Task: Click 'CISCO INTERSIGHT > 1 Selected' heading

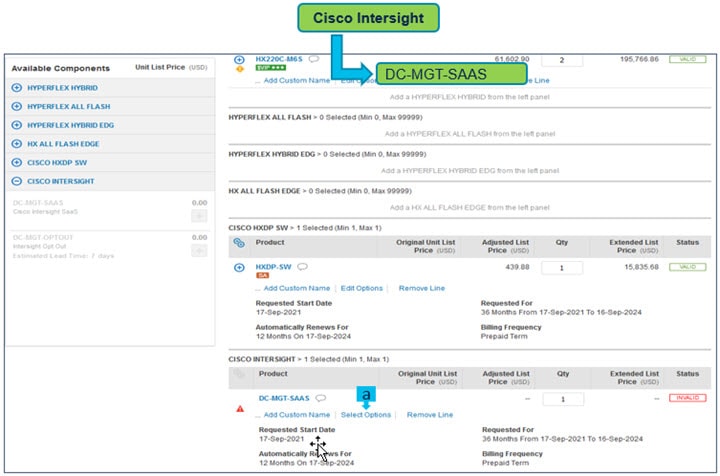Action: point(309,359)
